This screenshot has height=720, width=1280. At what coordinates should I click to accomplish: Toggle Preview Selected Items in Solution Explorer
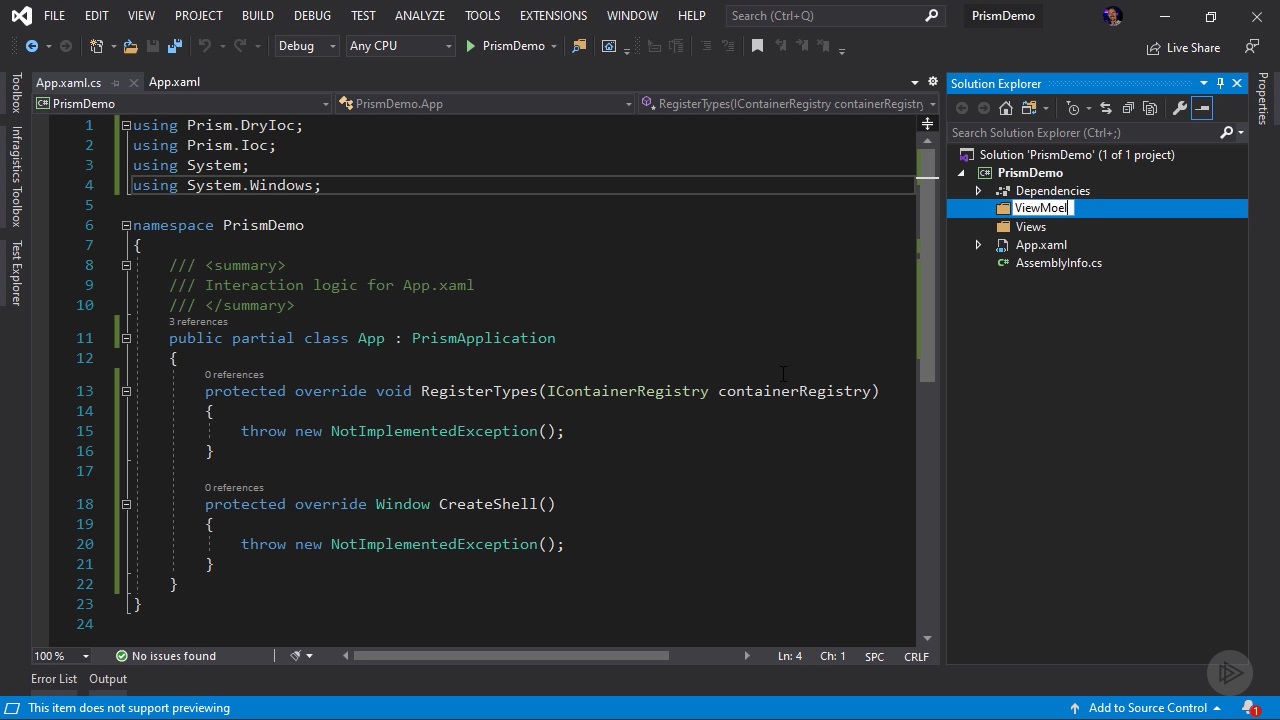1202,108
